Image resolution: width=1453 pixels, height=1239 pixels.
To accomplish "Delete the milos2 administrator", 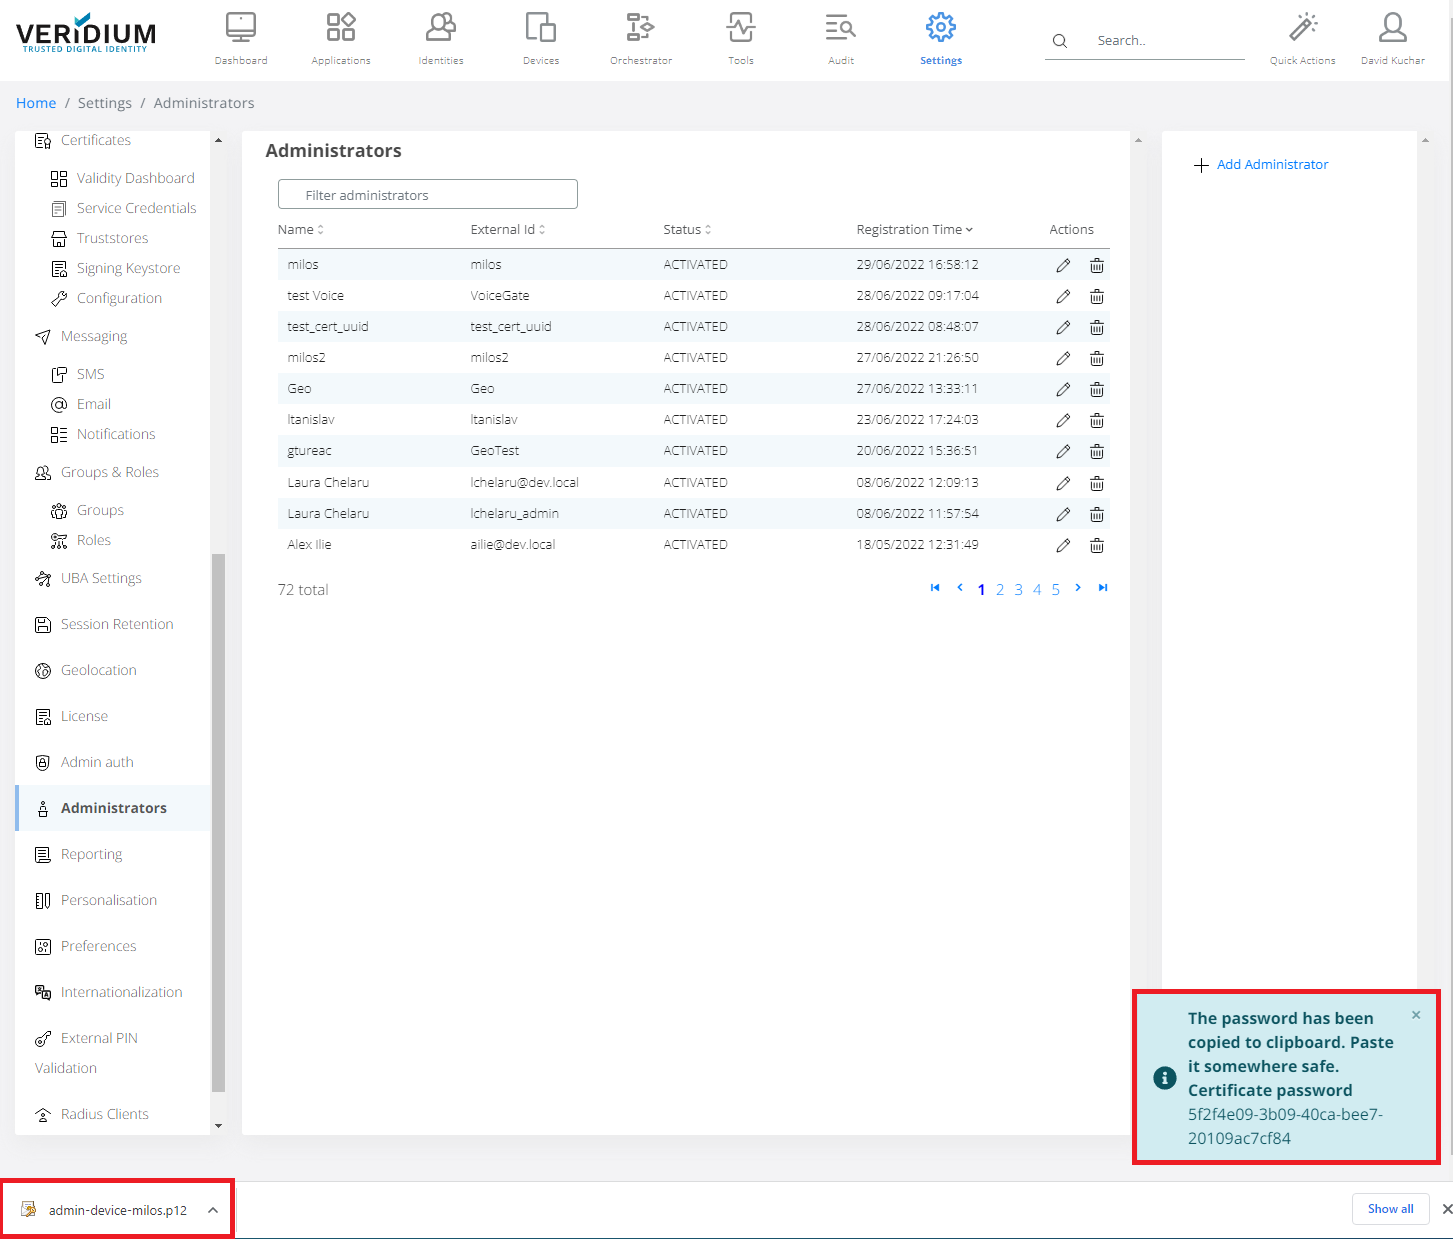I will 1097,358.
